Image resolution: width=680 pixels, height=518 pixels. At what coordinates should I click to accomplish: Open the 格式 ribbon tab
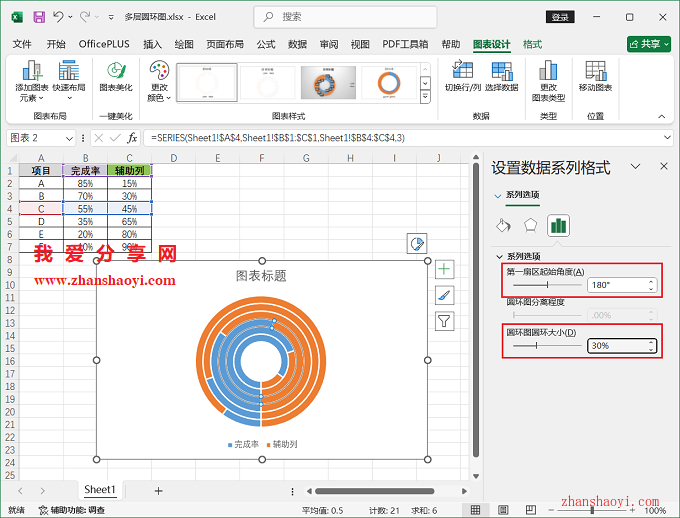pos(533,44)
